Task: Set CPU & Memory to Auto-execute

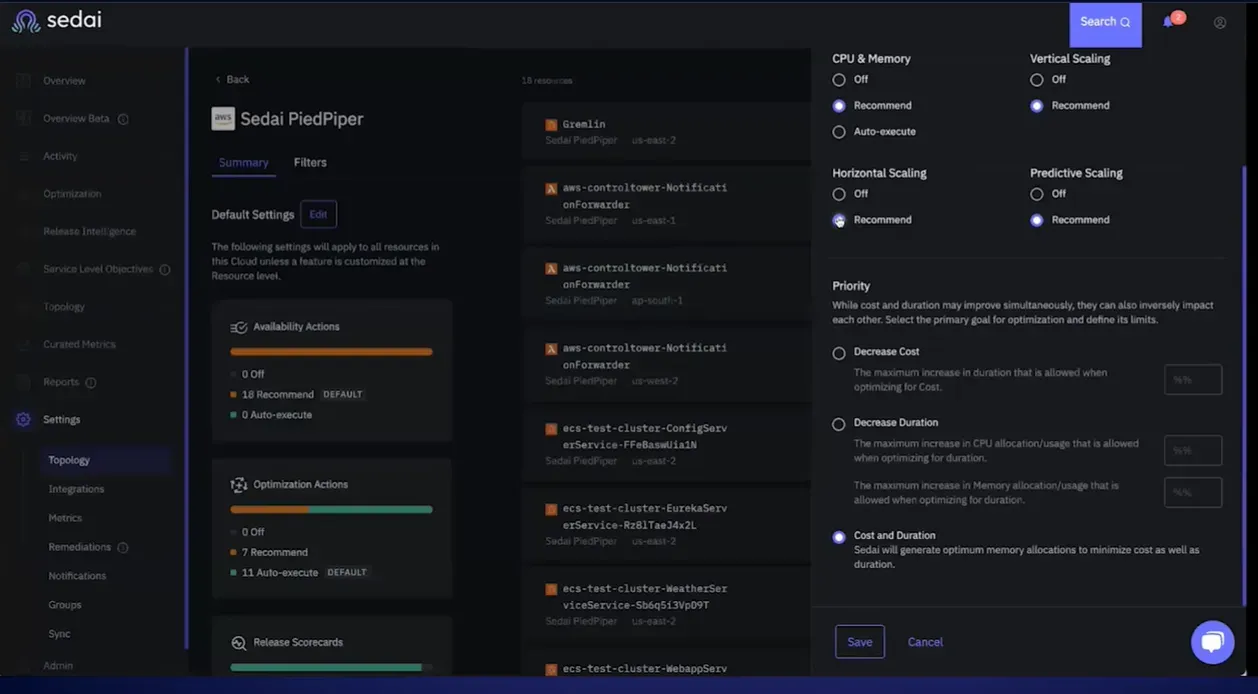Action: [x=839, y=132]
